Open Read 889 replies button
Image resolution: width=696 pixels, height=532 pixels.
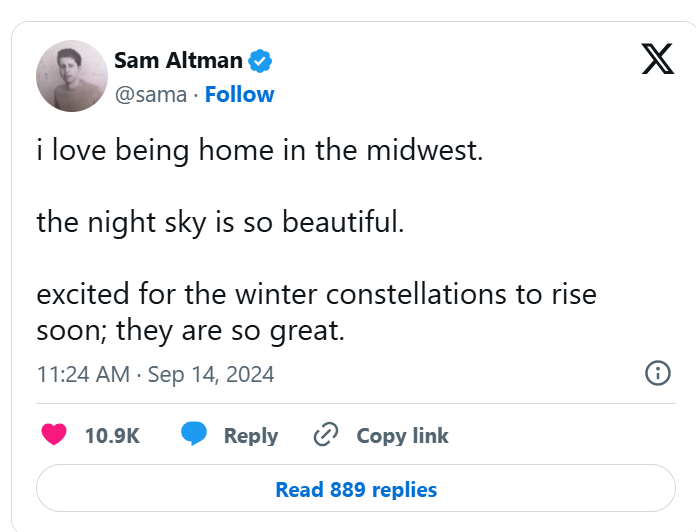[356, 489]
